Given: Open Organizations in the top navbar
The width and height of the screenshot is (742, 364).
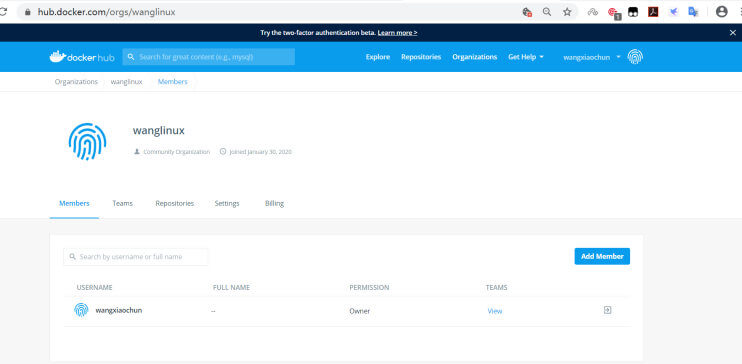Looking at the screenshot, I should point(475,57).
